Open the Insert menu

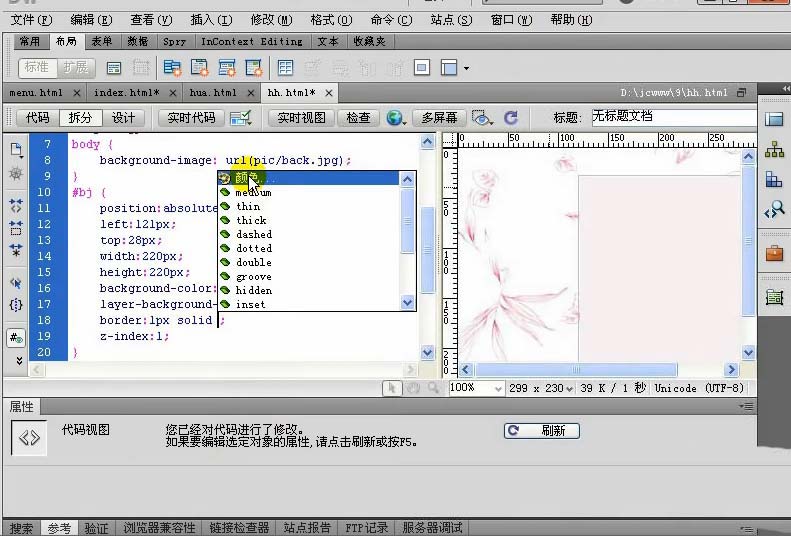(x=211, y=20)
